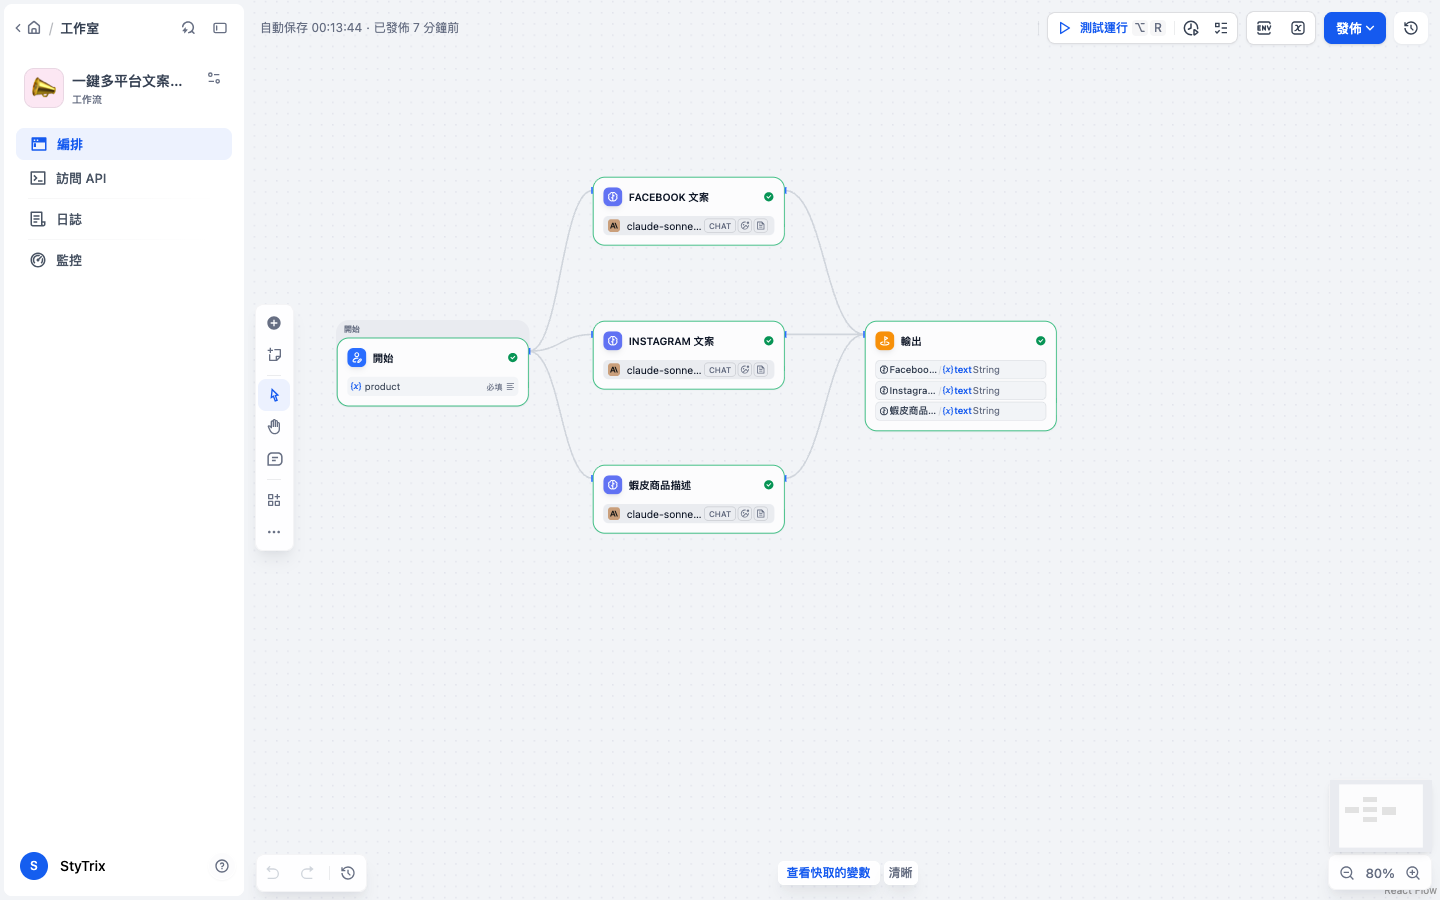Screen dimensions: 1440x900
Task: Open the 80% zoom level menu
Action: (x=1380, y=873)
